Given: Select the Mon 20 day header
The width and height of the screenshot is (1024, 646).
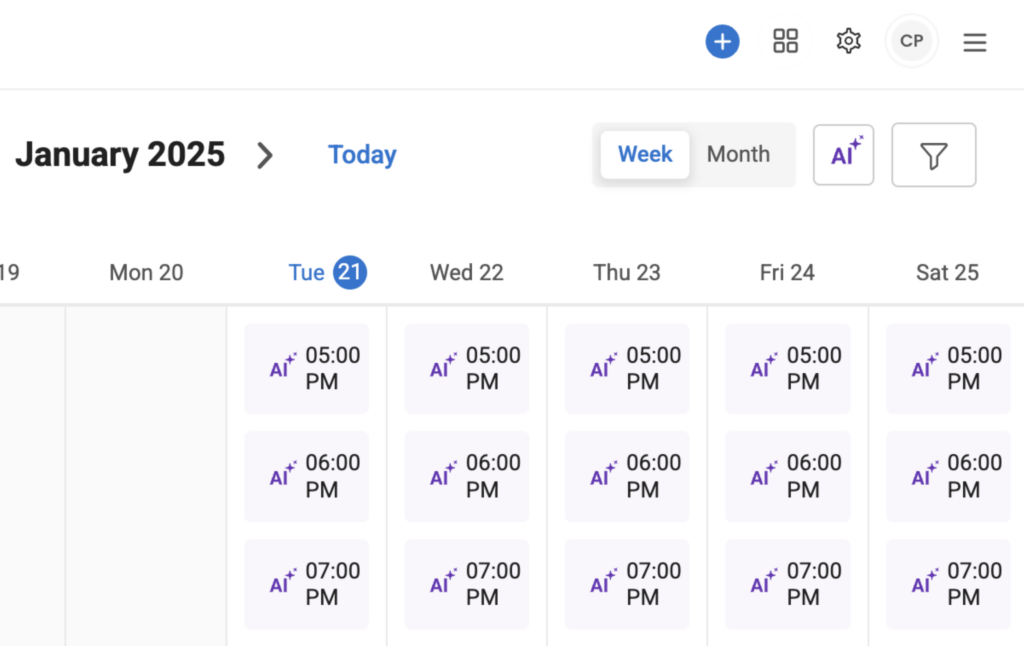Looking at the screenshot, I should tap(146, 272).
